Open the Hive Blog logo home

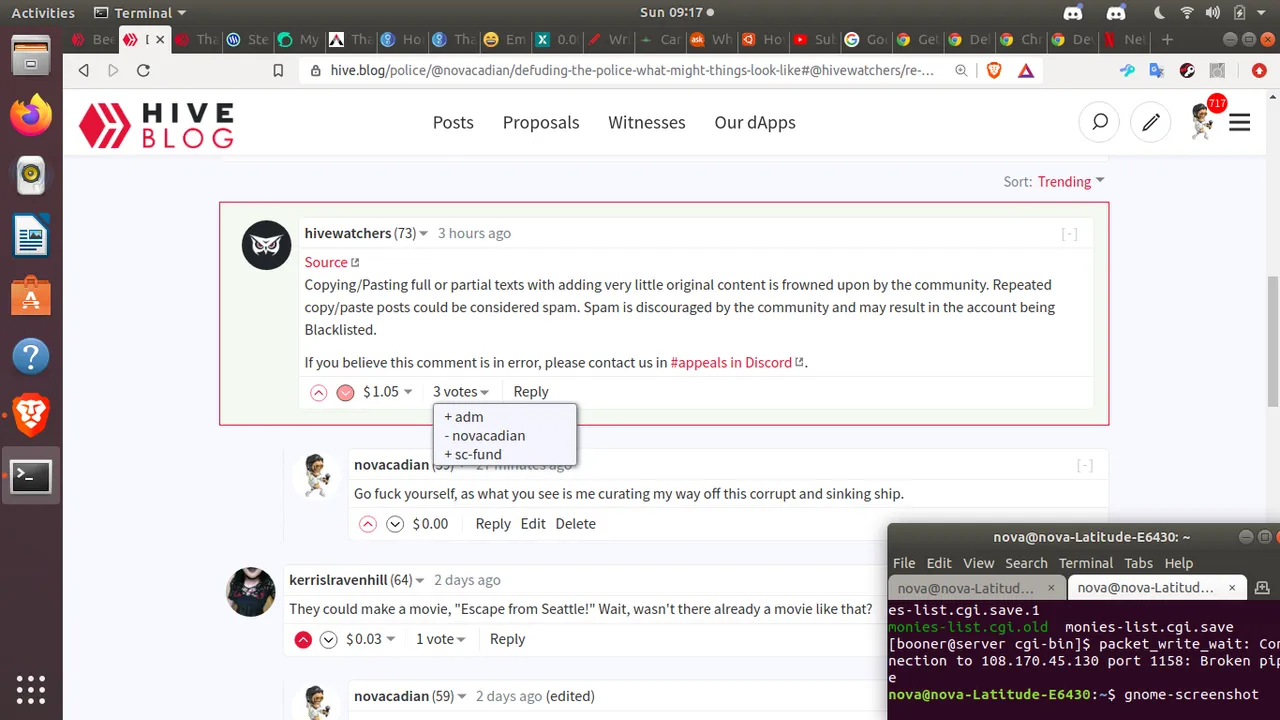pyautogui.click(x=157, y=124)
